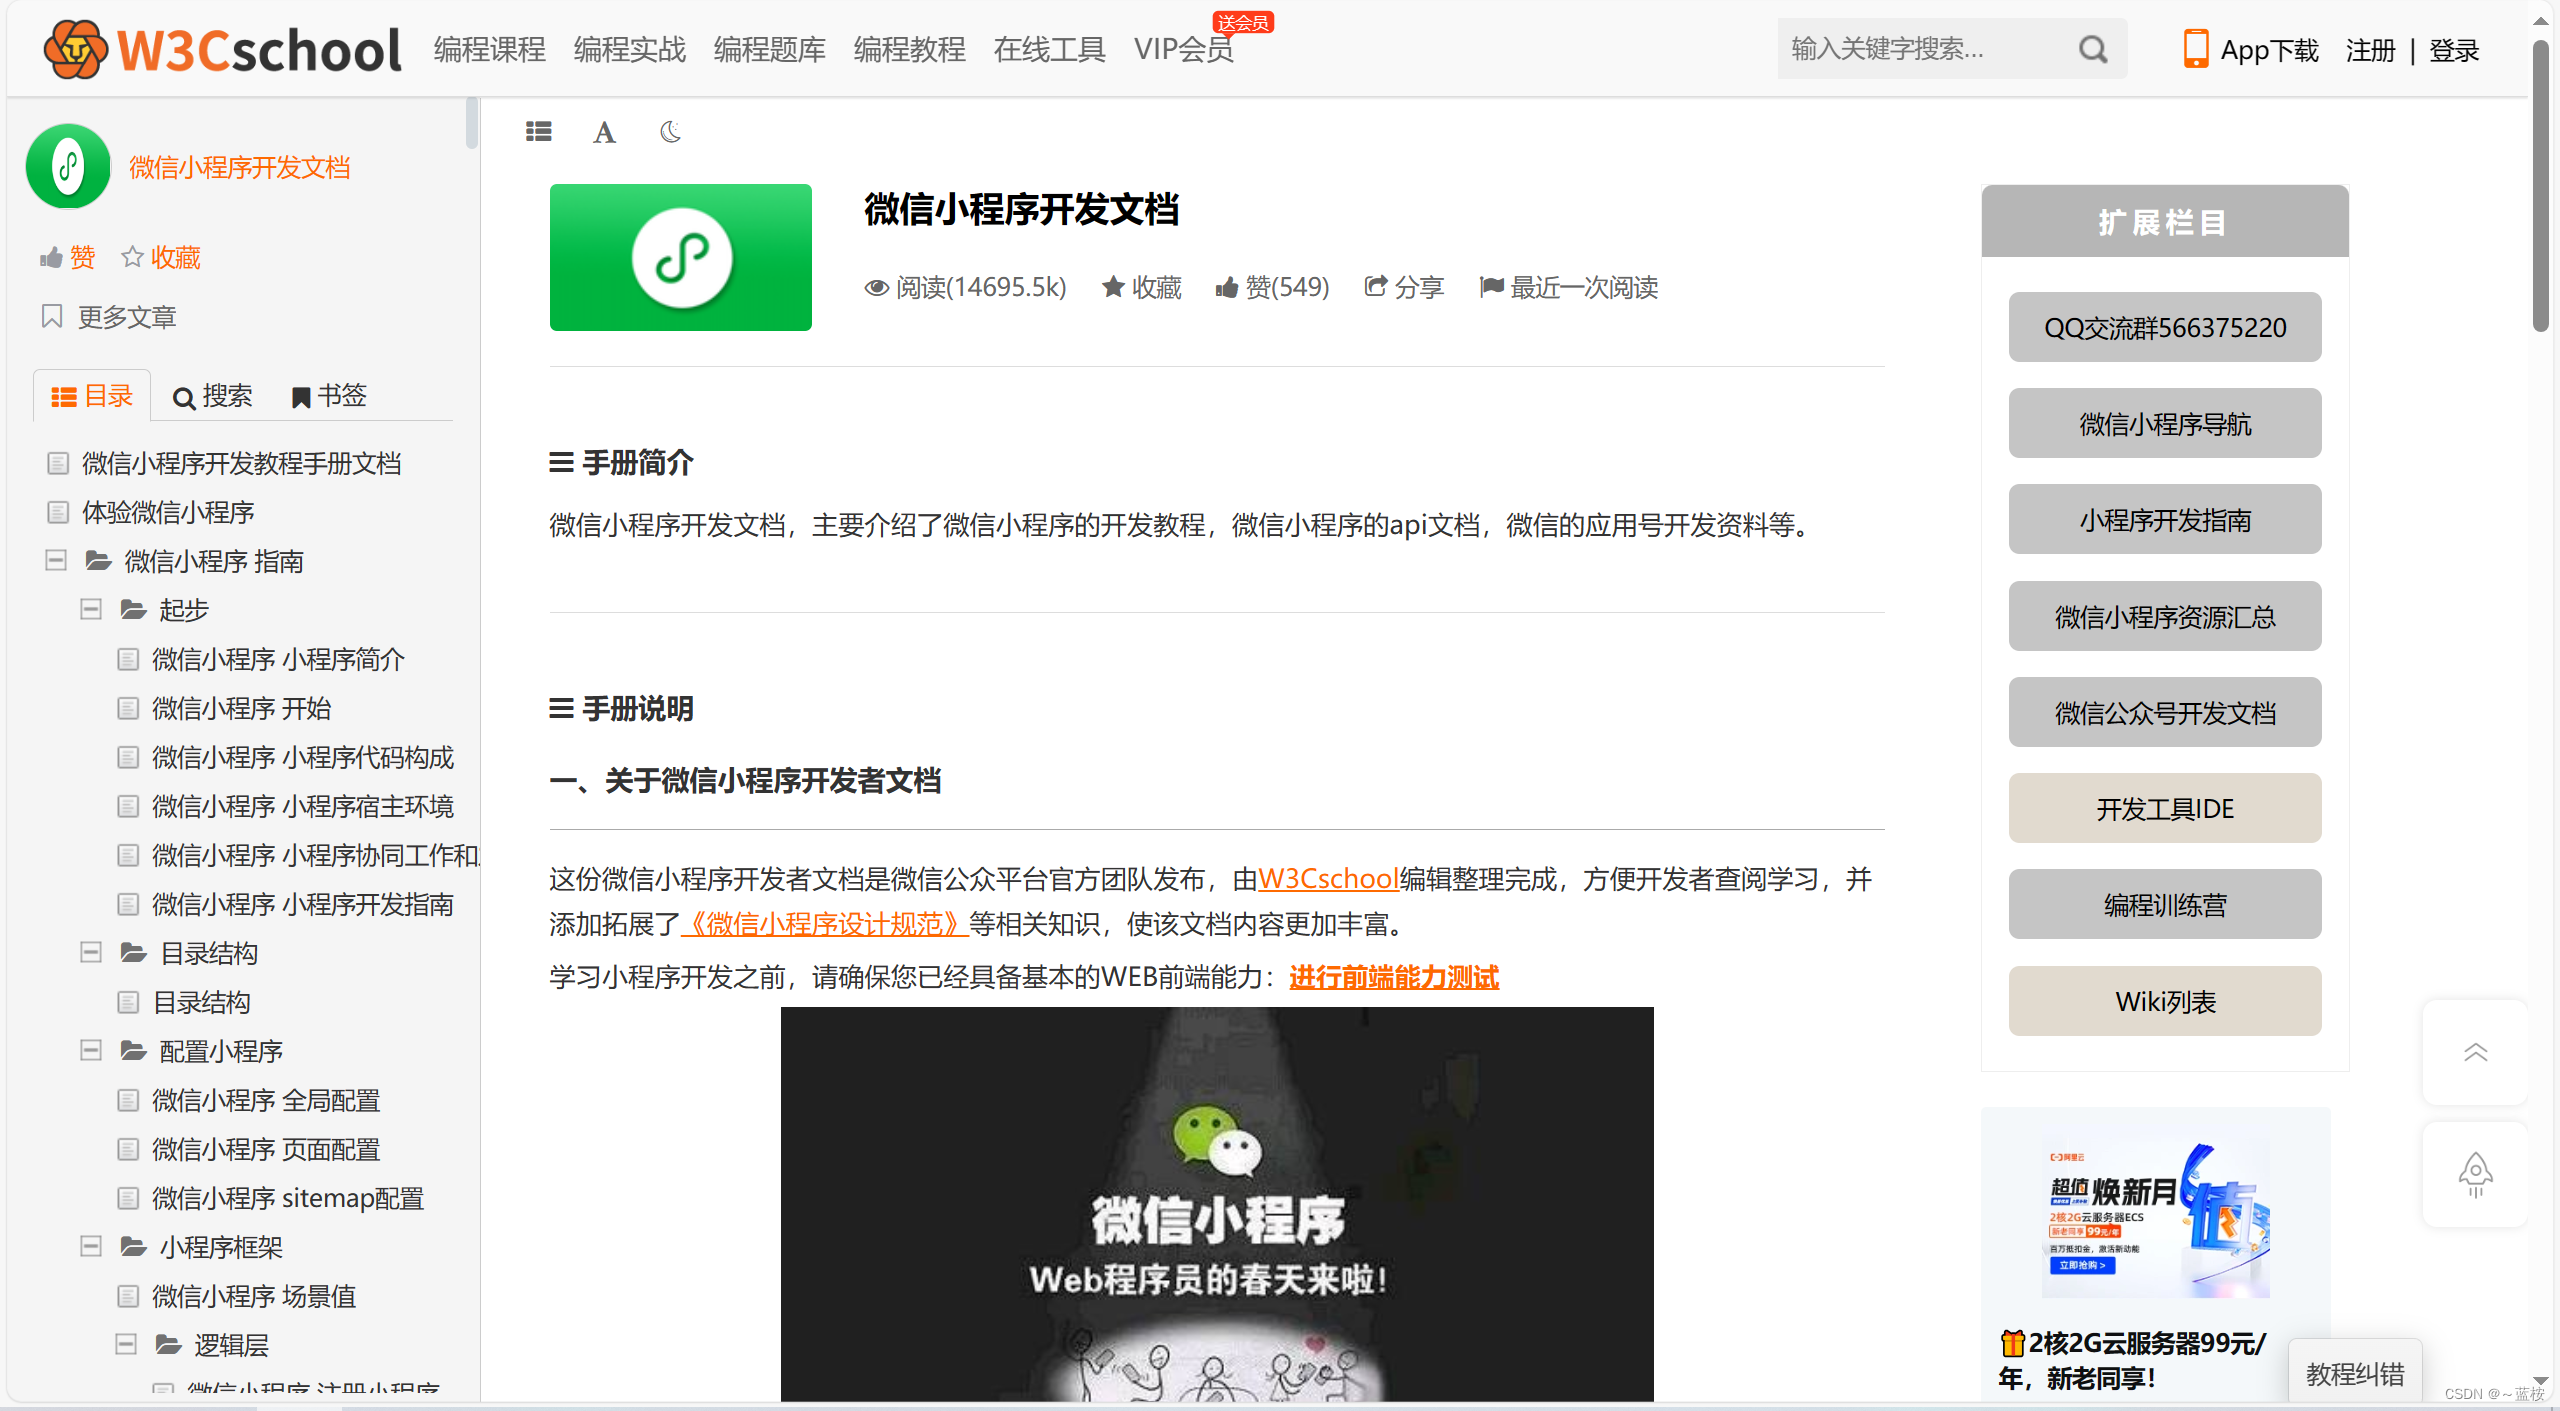Image resolution: width=2560 pixels, height=1411 pixels.
Task: Toggle night mode moon icon
Action: click(671, 131)
